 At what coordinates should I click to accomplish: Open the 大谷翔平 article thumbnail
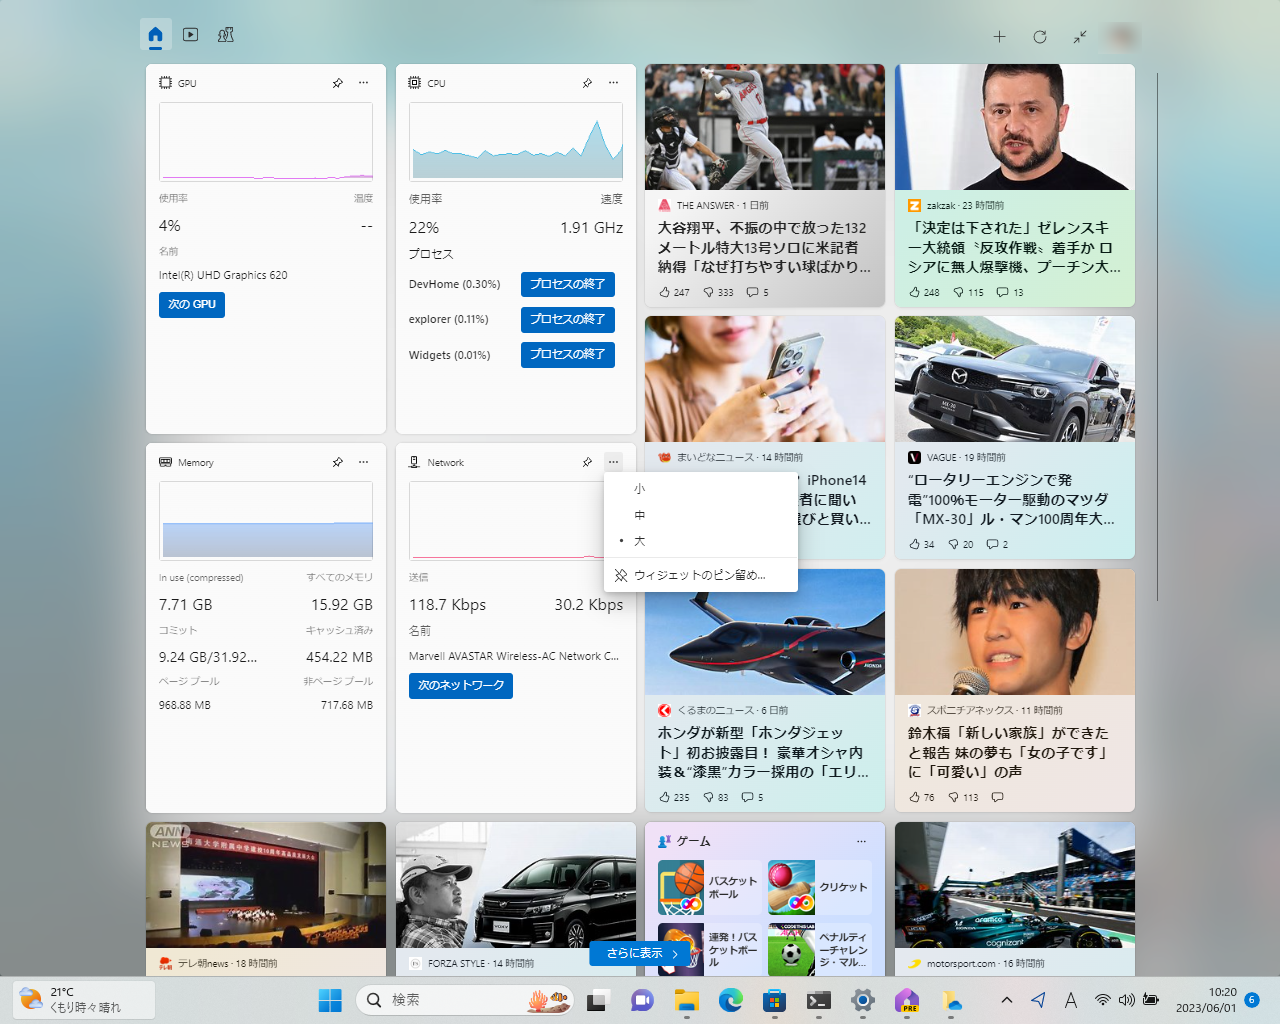coord(764,127)
